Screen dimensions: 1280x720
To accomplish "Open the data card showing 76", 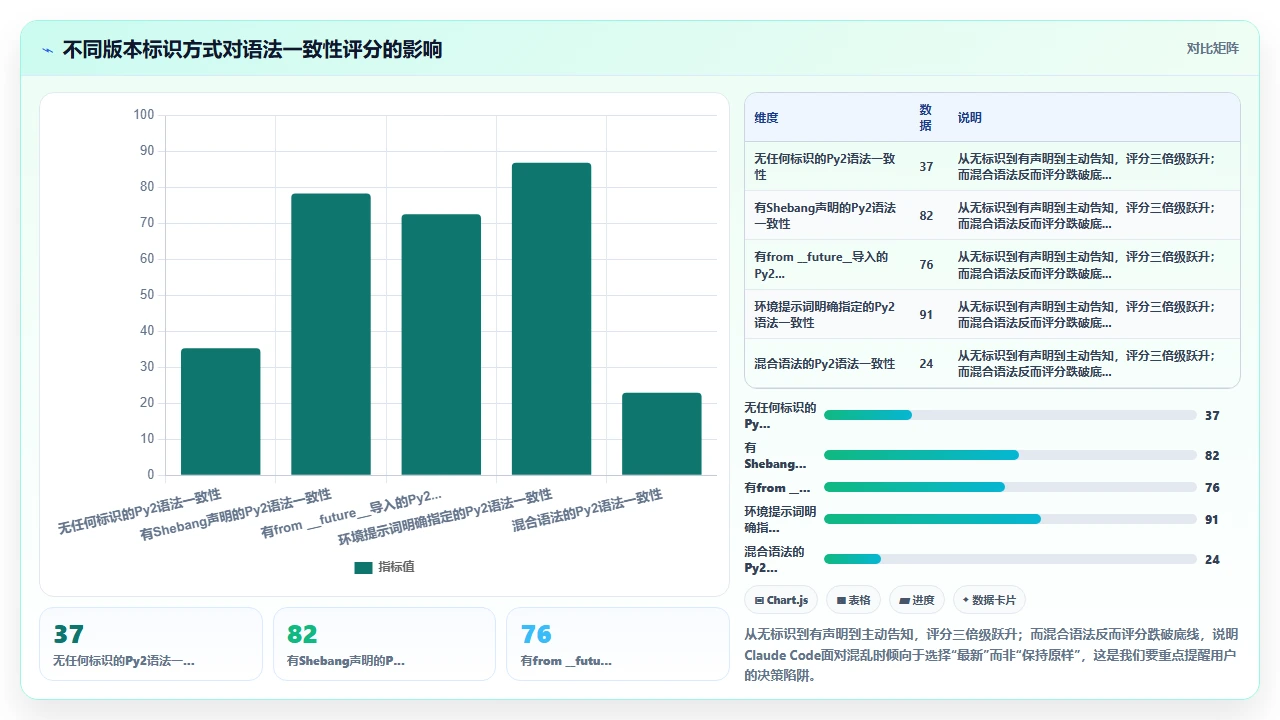I will tap(618, 644).
